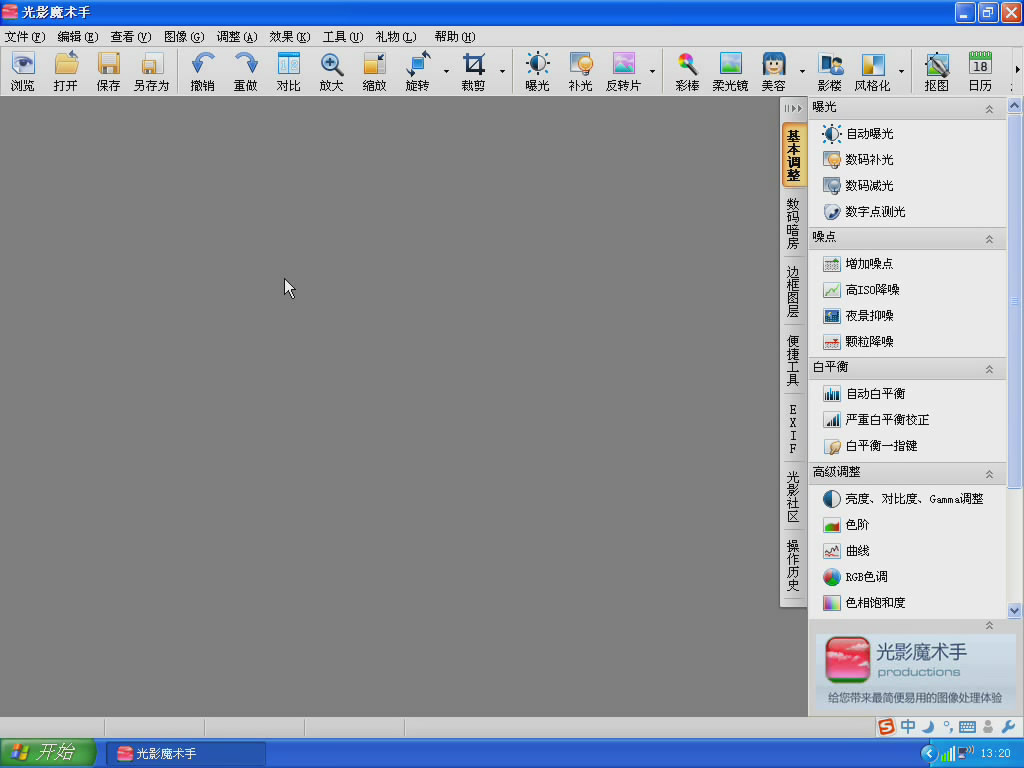The height and width of the screenshot is (768, 1024).
Task: Click the 另存为 (Save As) icon
Action: 152,71
